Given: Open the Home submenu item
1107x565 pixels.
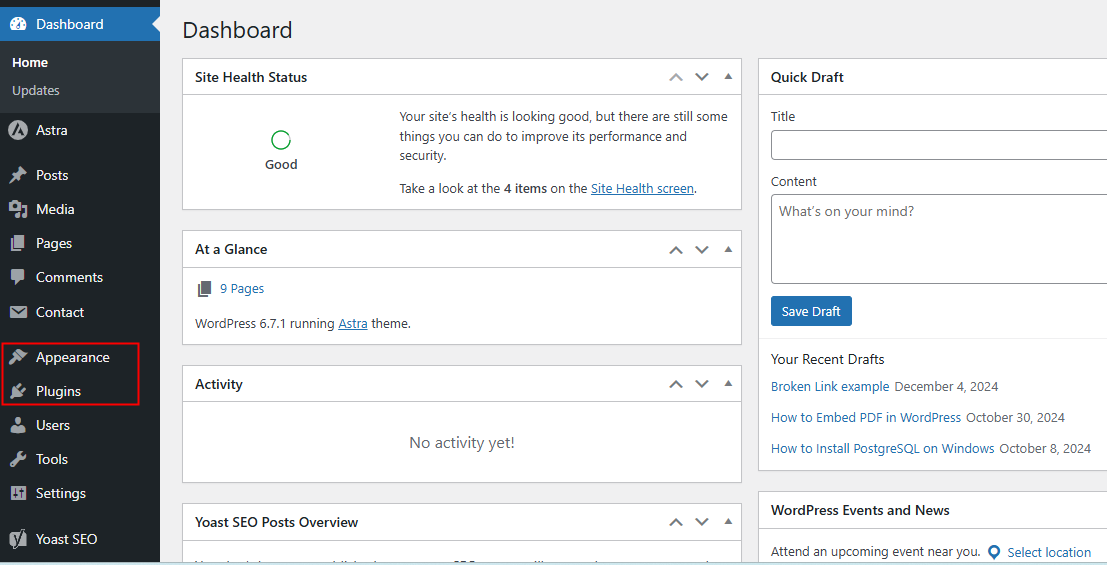Looking at the screenshot, I should (30, 62).
